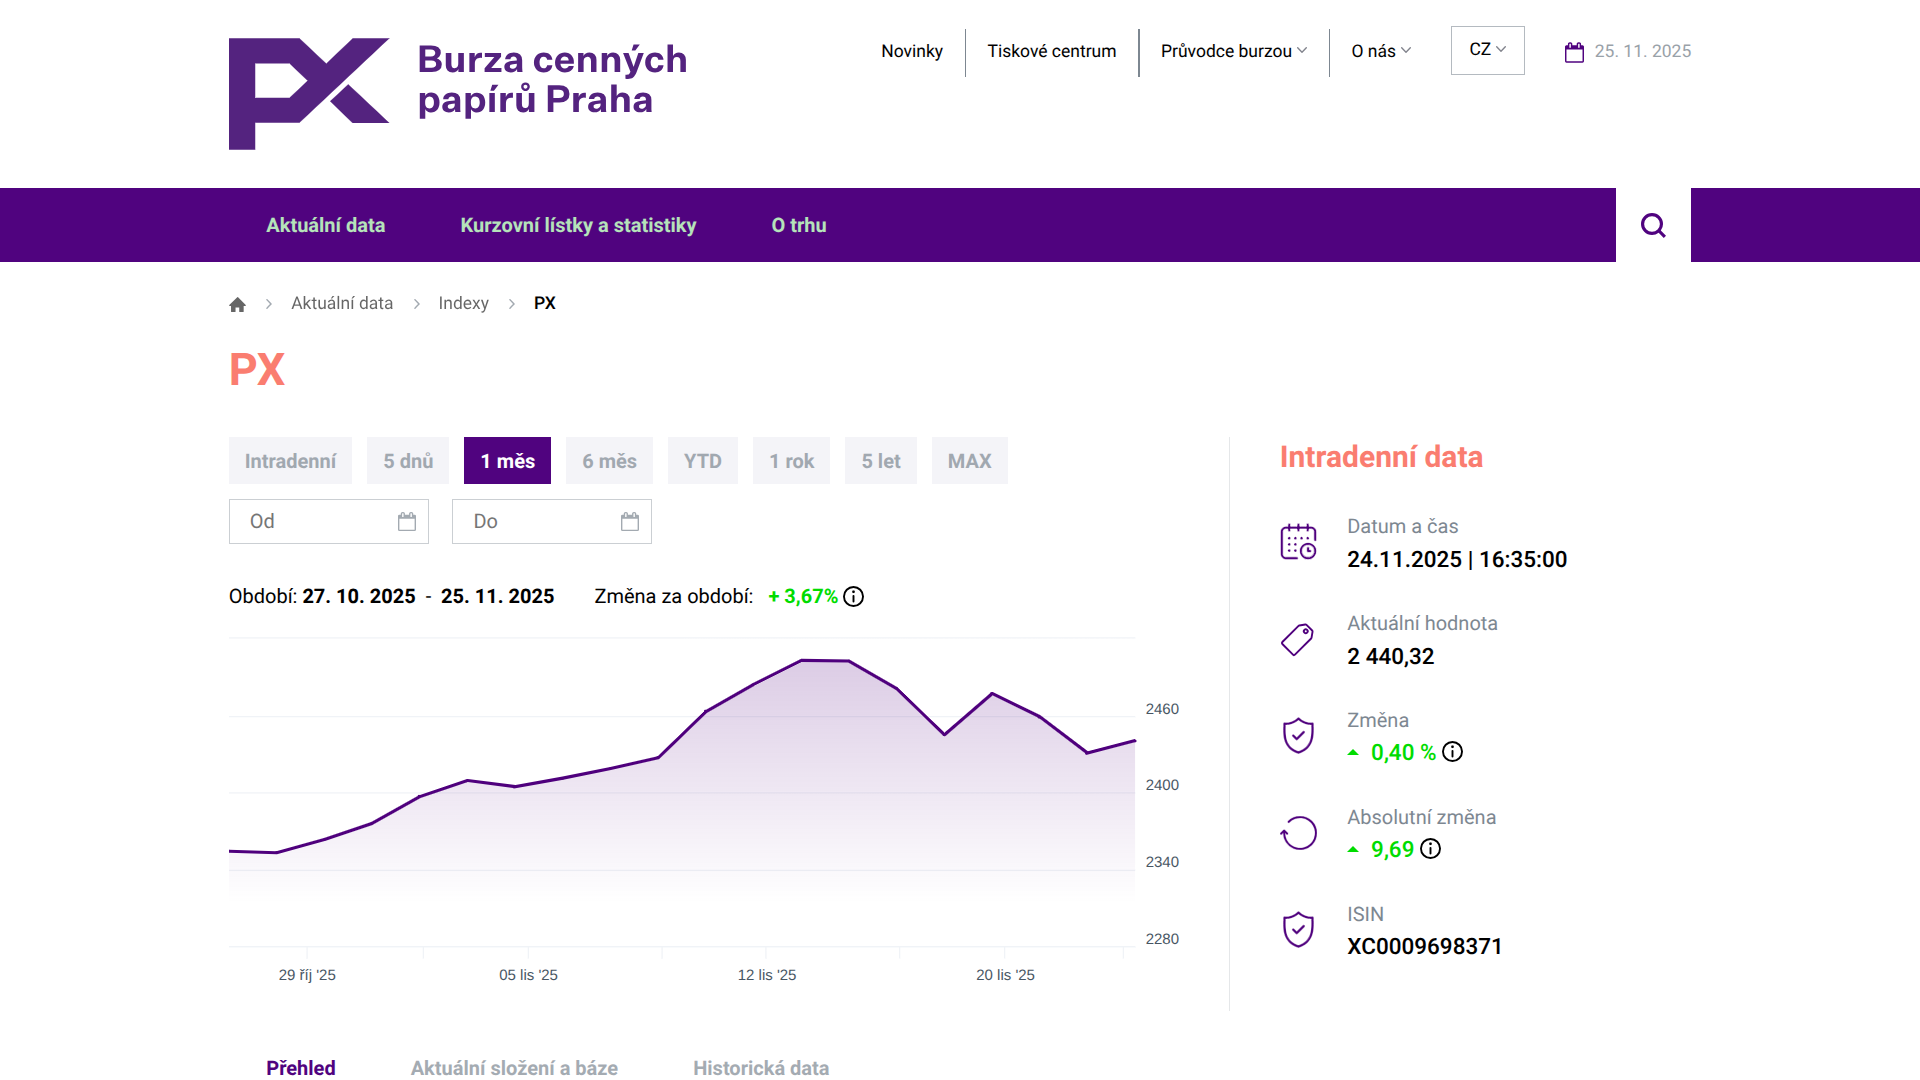The height and width of the screenshot is (1080, 1920).
Task: Click the Datum a čas calendar-clock icon
Action: 1298,542
